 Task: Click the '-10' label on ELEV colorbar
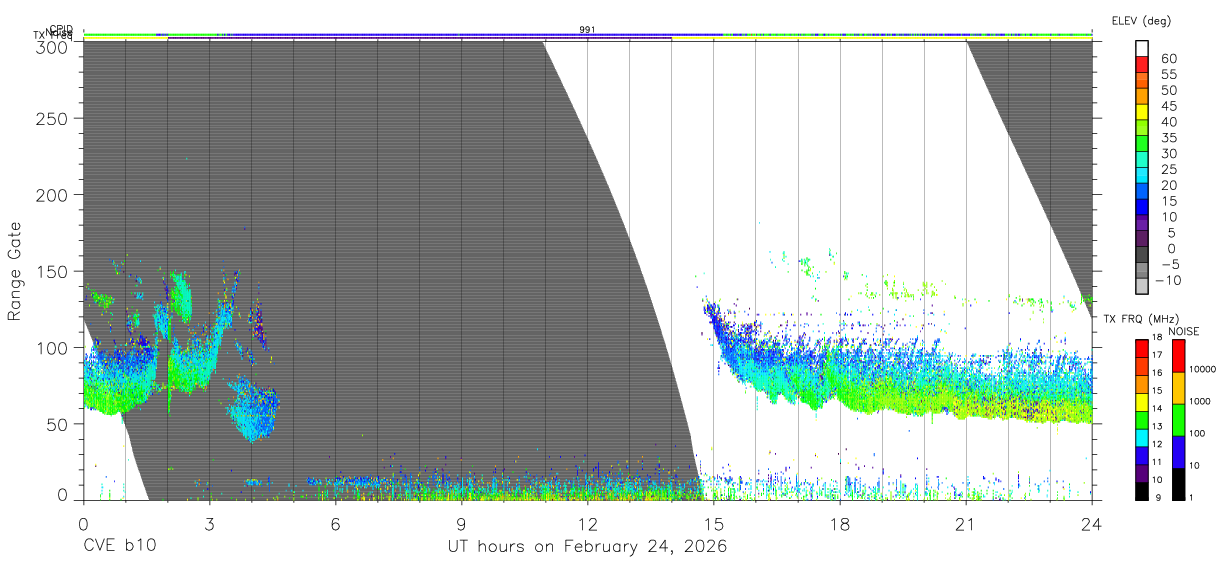point(1168,281)
